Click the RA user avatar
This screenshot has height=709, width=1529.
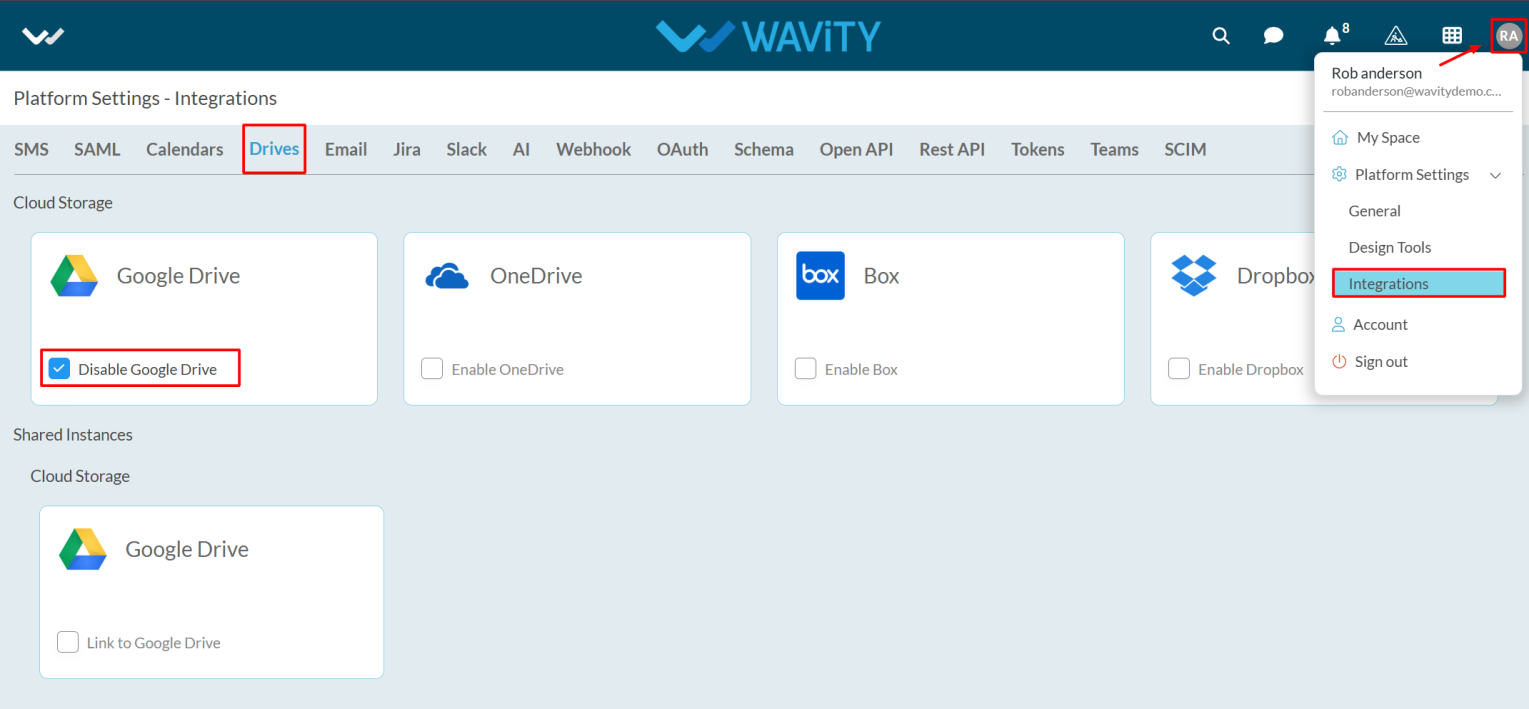point(1508,36)
